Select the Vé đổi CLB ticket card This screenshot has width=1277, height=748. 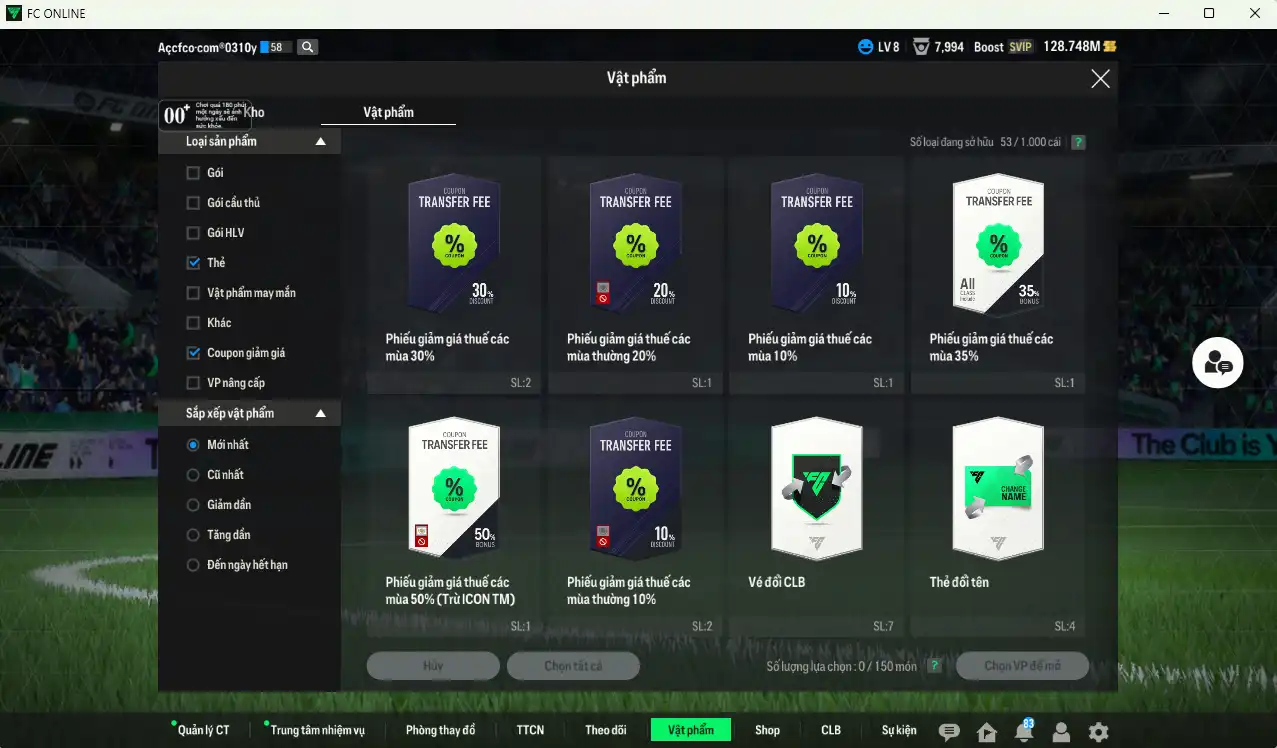coord(817,518)
